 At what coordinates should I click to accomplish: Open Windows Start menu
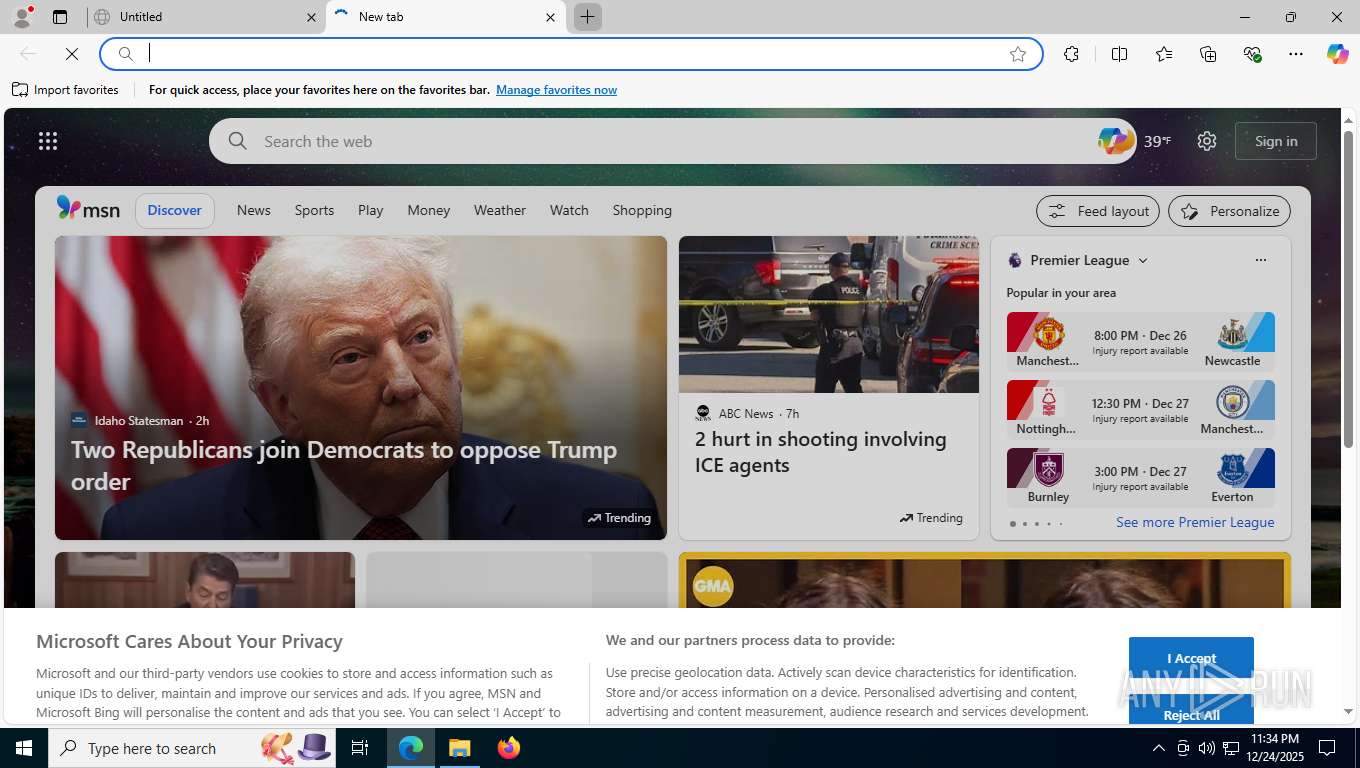(x=24, y=748)
